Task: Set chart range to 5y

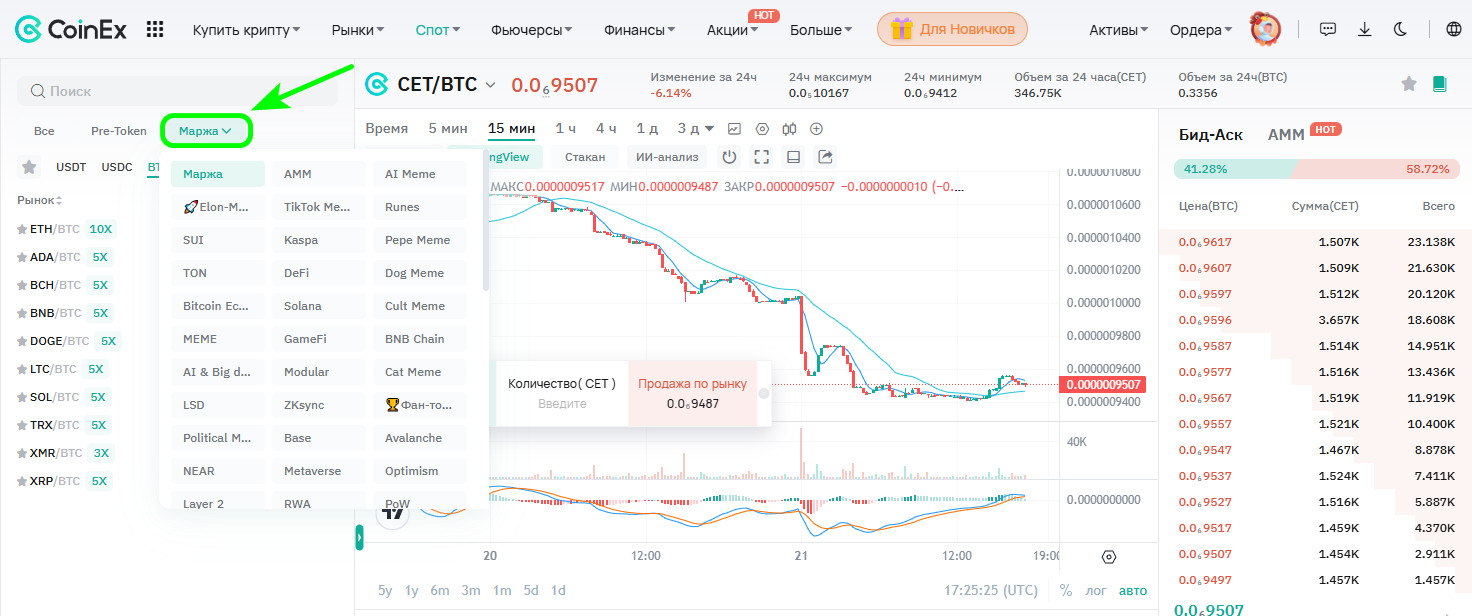Action: [x=385, y=590]
